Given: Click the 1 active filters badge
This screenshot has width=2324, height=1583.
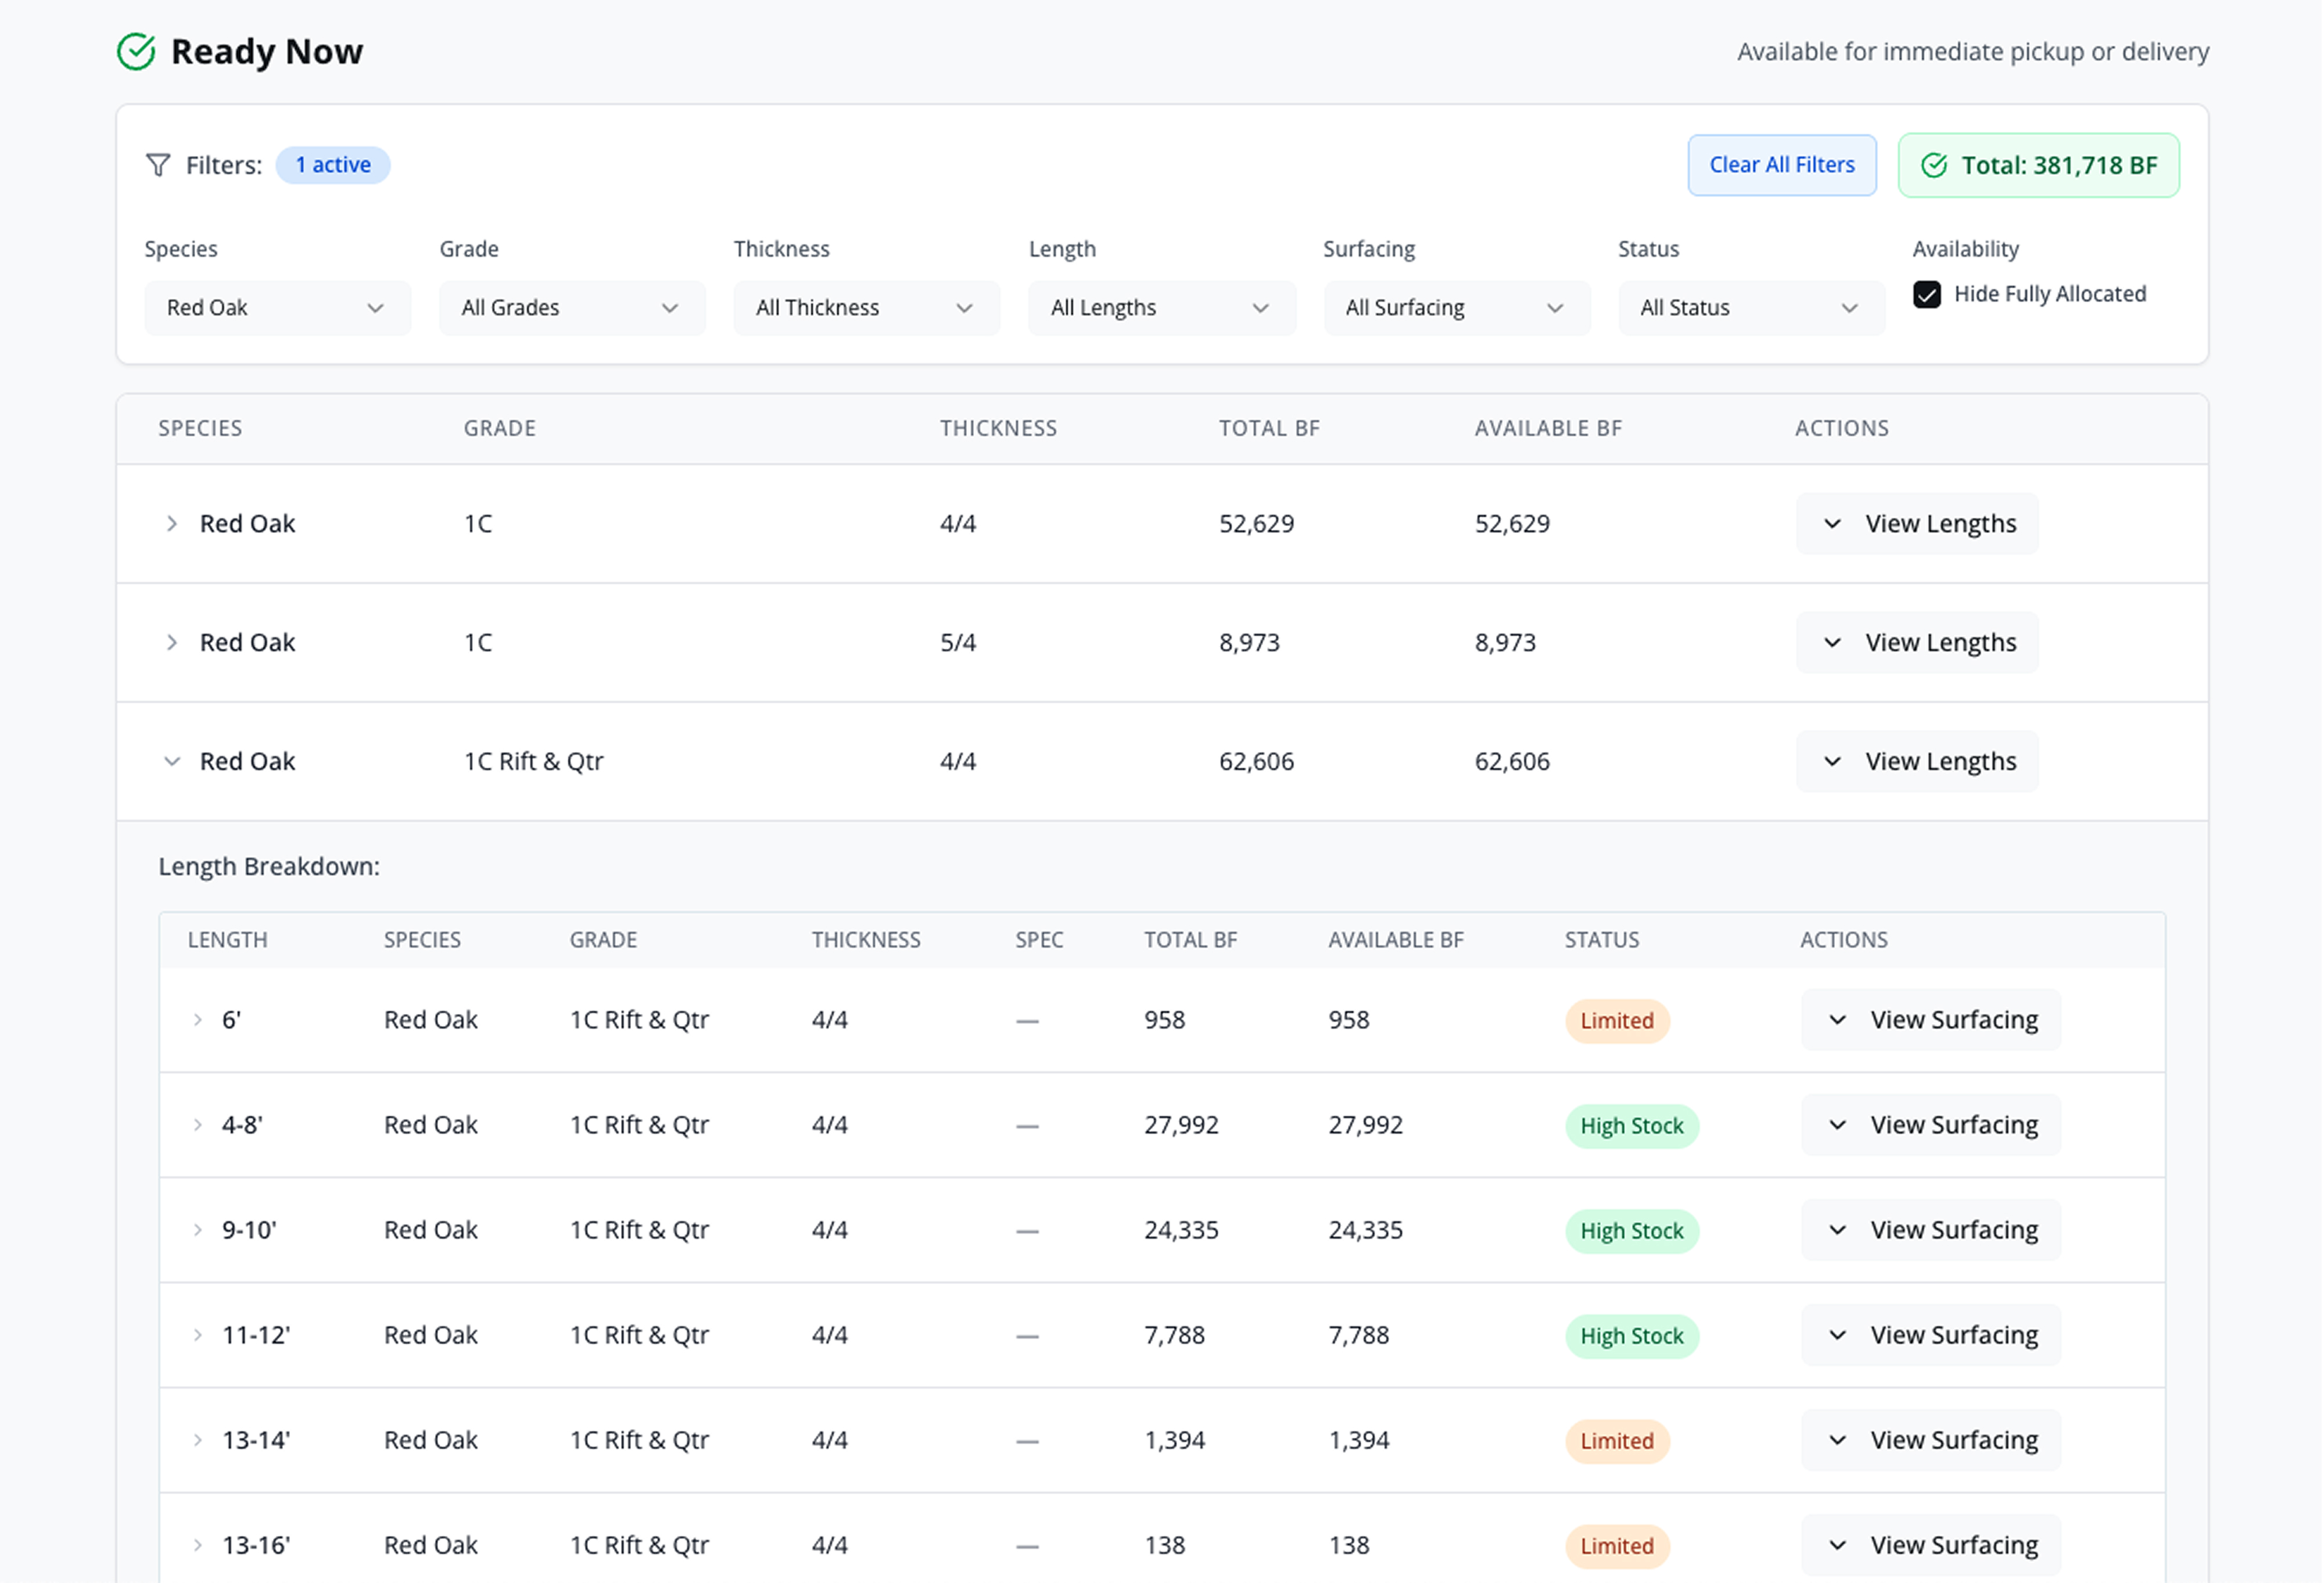Looking at the screenshot, I should (x=333, y=165).
